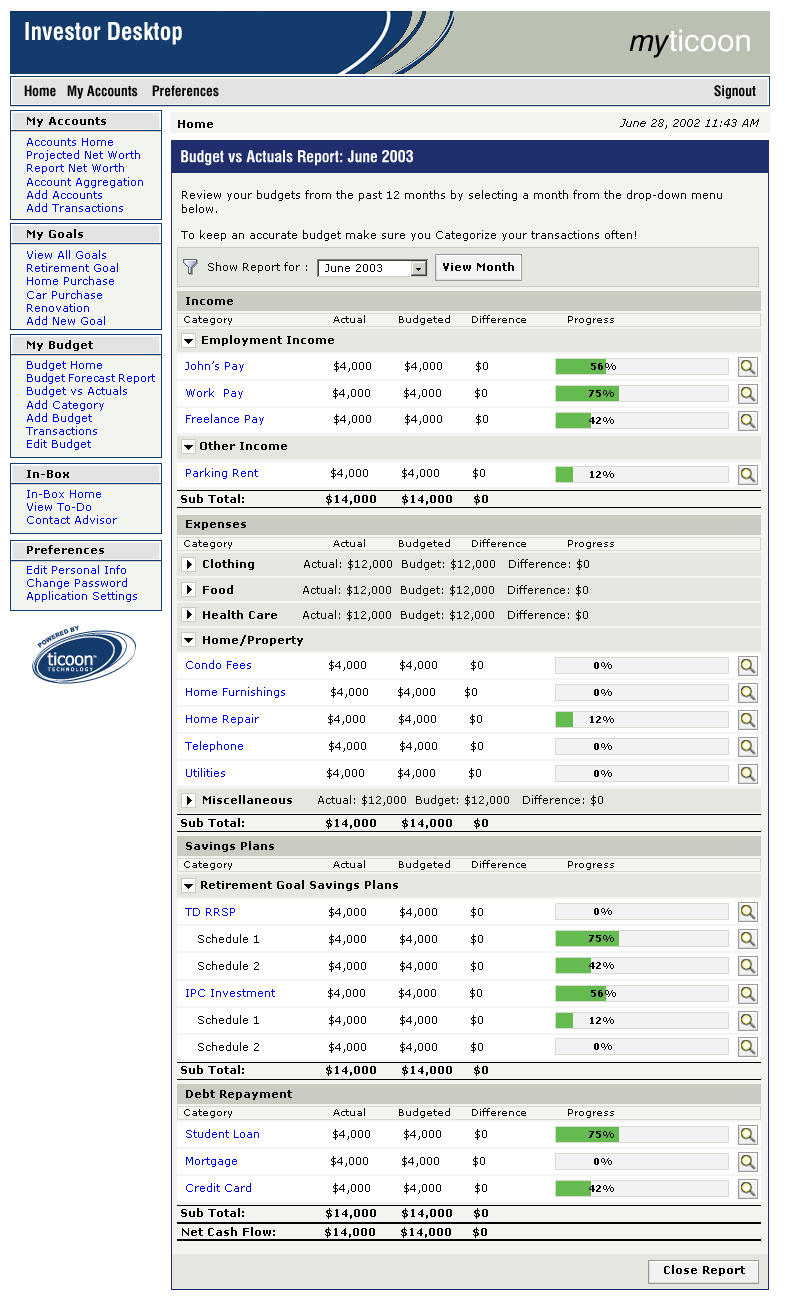The height and width of the screenshot is (1302, 800).
Task: View details magnifier for Condo Fees
Action: coord(747,666)
